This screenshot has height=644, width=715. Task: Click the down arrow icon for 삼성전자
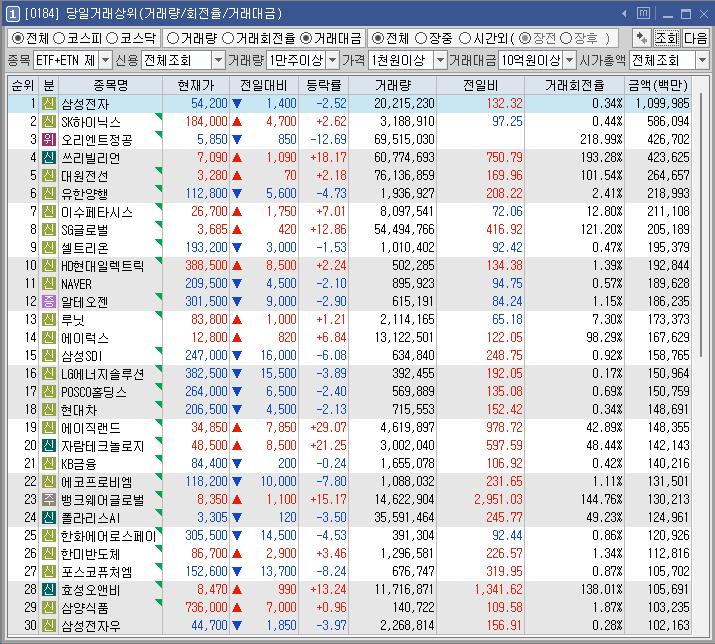coord(237,104)
